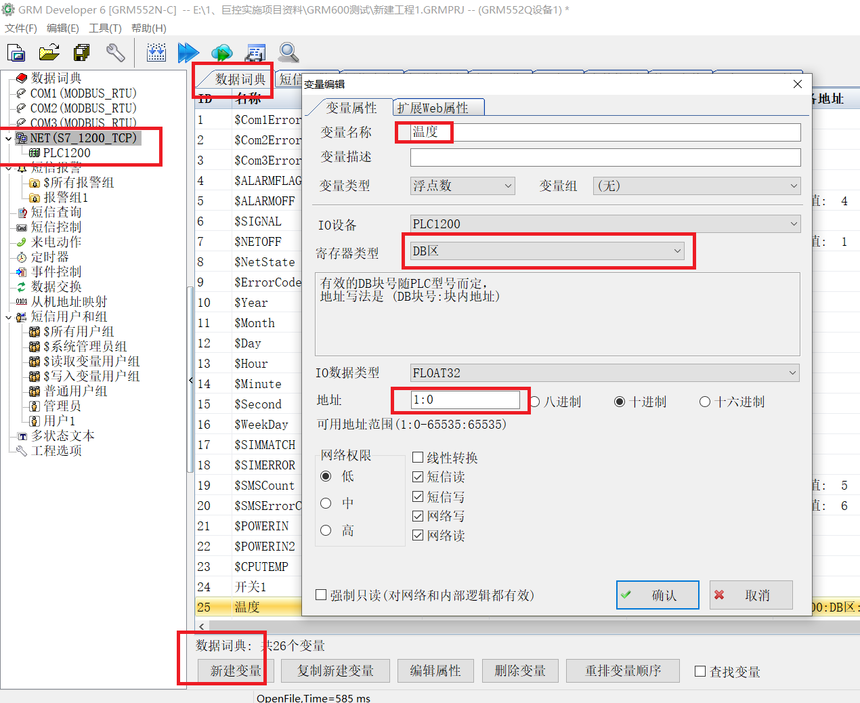Cancel with the 取消 button

[751, 595]
